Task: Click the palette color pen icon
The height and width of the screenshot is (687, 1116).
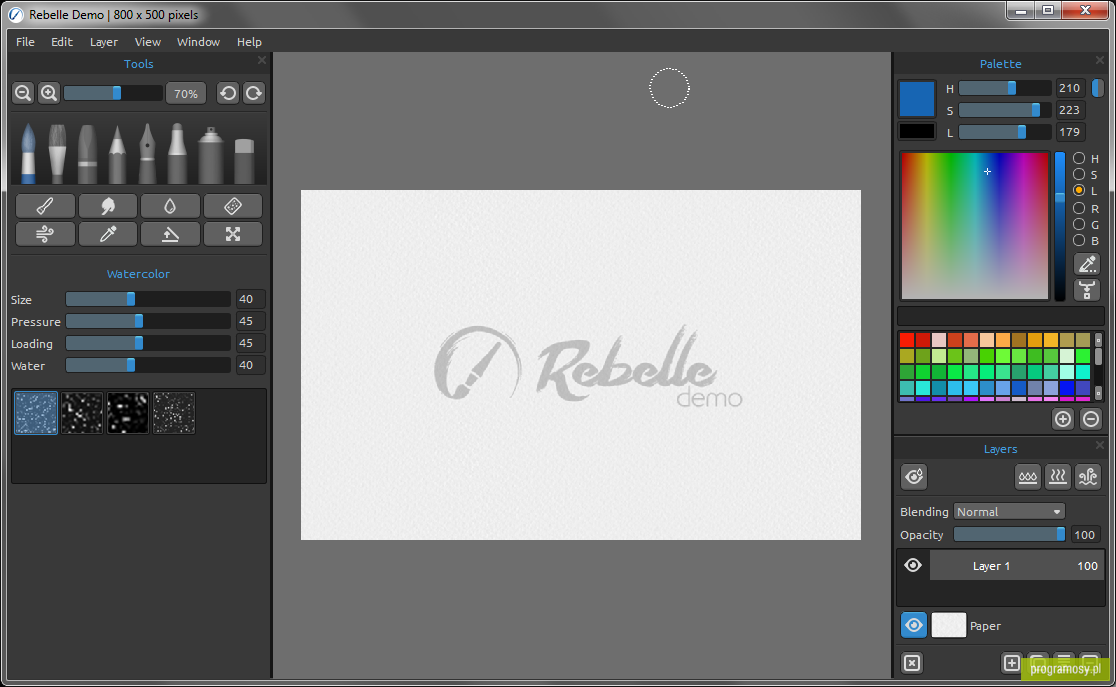Action: coord(1087,264)
